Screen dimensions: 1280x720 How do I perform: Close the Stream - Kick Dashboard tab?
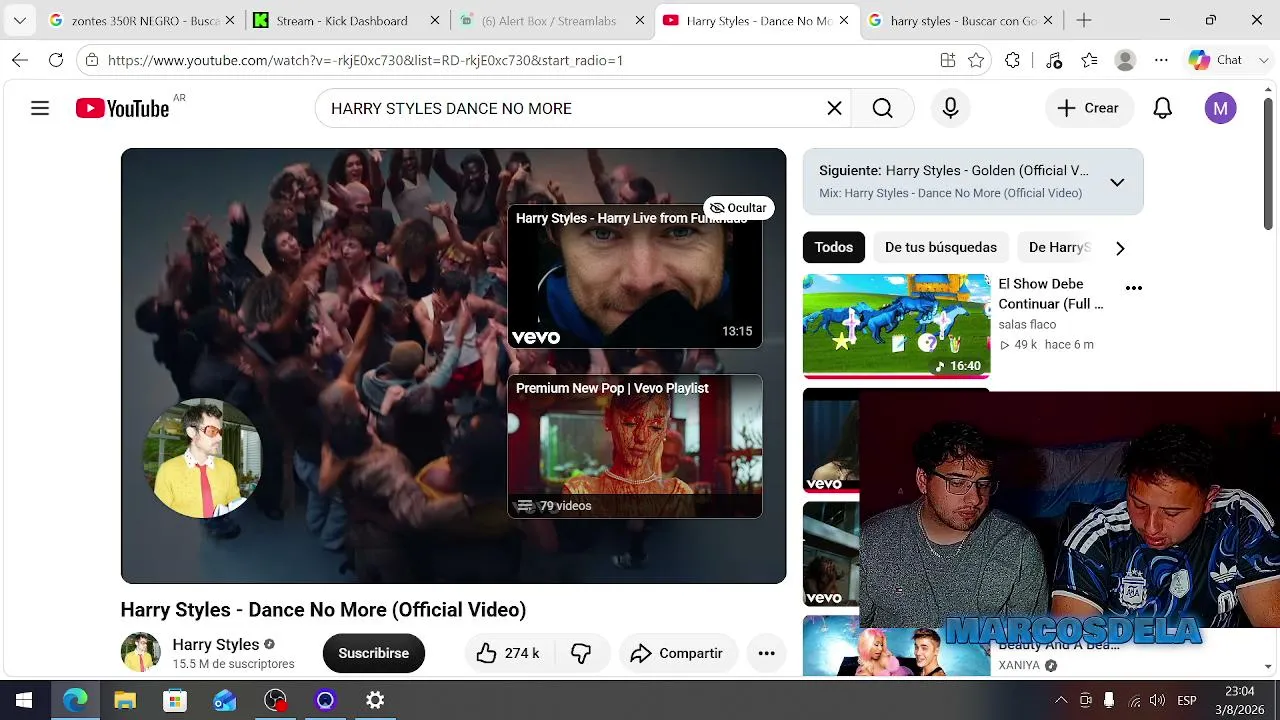point(435,20)
